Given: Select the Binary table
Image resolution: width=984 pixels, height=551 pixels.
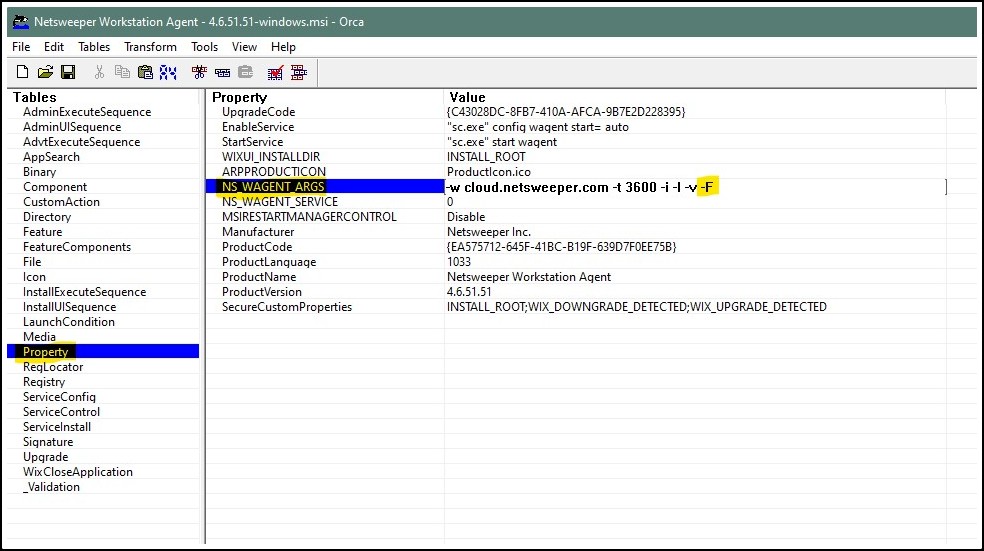Looking at the screenshot, I should pos(40,172).
